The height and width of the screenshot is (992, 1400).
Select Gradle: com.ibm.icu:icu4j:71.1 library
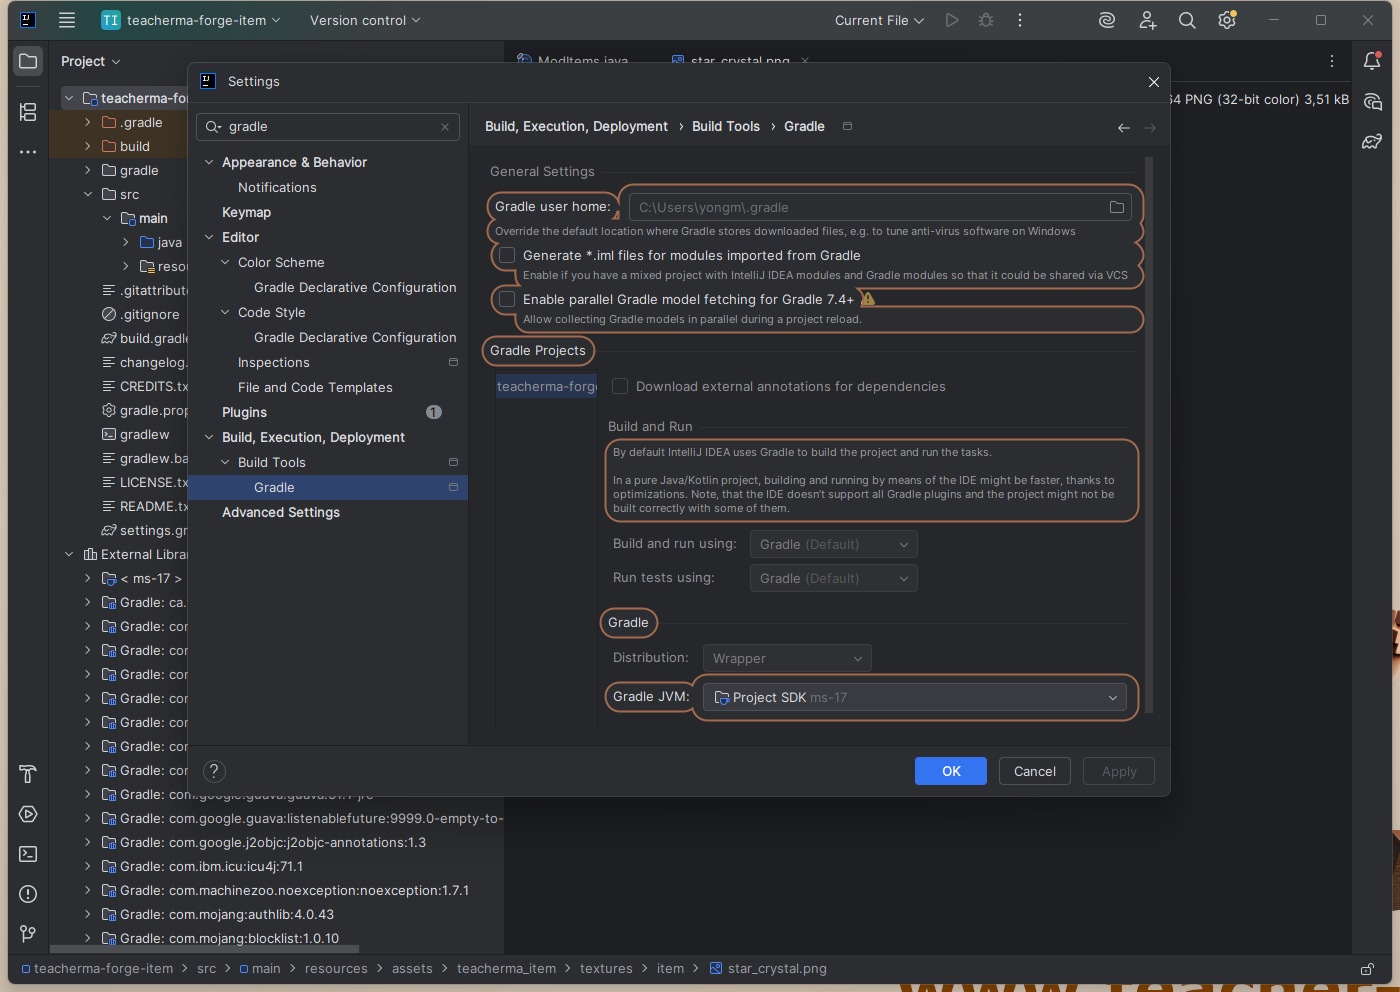pyautogui.click(x=211, y=866)
